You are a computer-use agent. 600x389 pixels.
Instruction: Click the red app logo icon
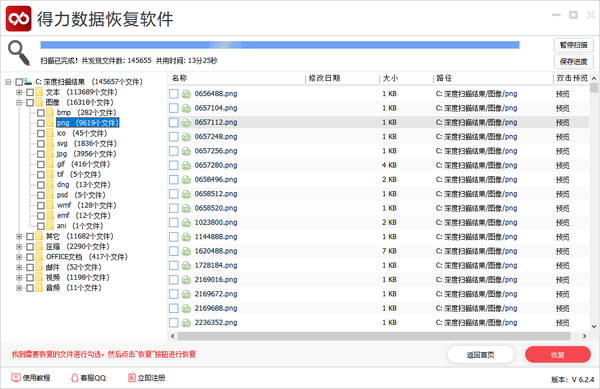tap(18, 18)
